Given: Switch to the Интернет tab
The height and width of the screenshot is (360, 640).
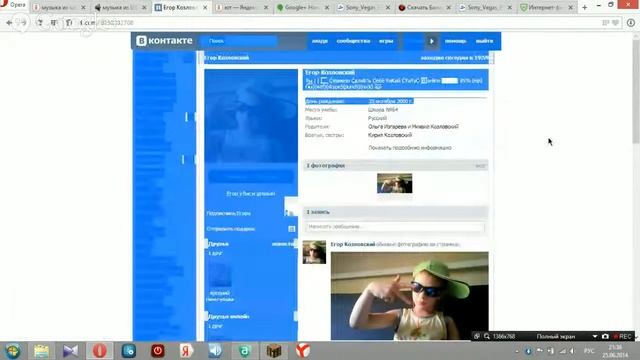Looking at the screenshot, I should tap(547, 7).
